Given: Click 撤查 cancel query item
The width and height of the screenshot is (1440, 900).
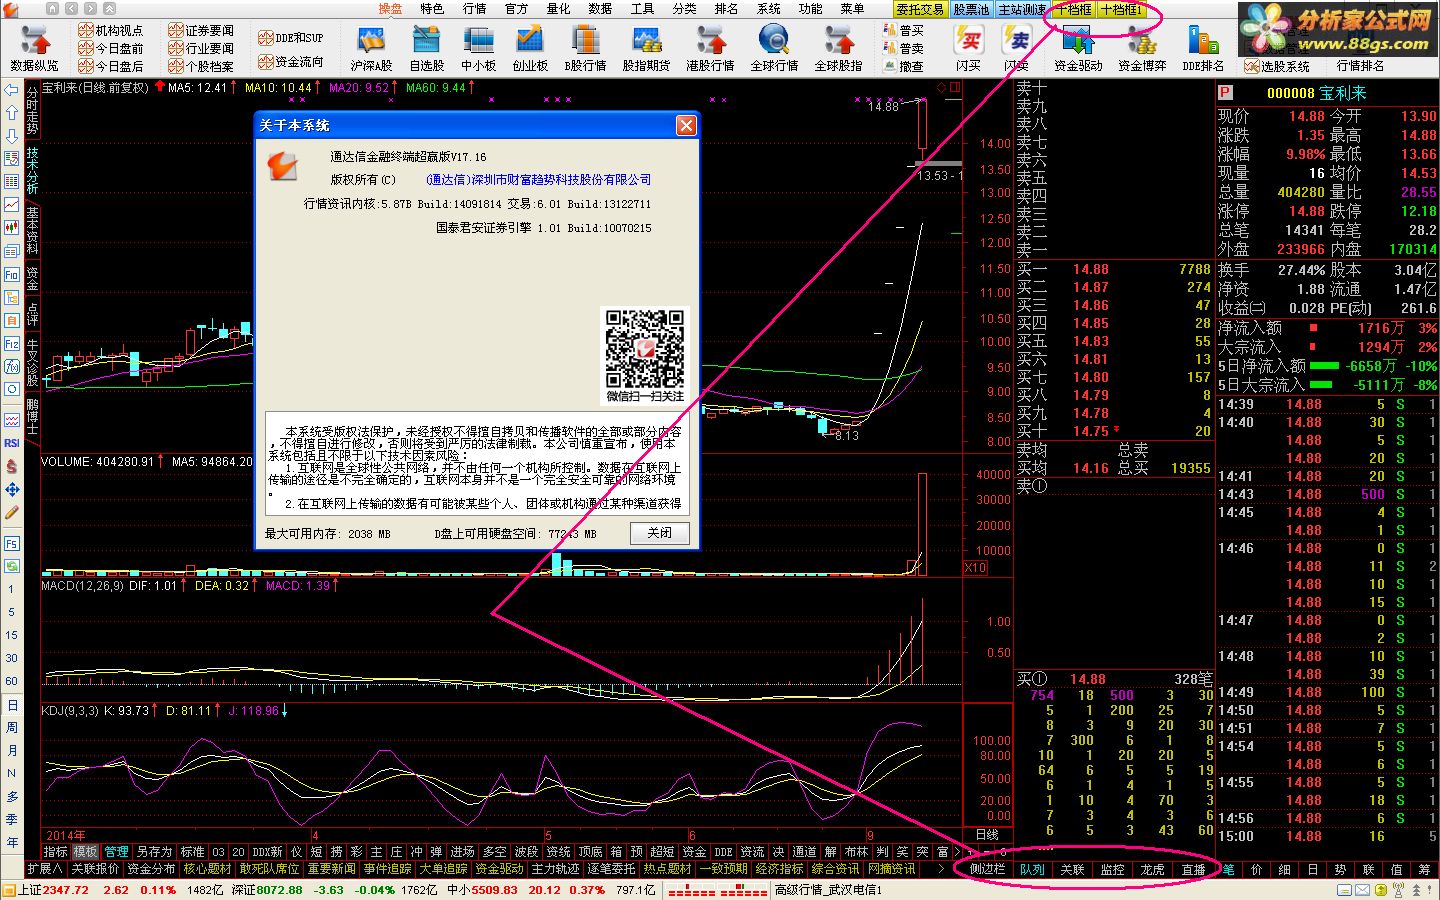Looking at the screenshot, I should pyautogui.click(x=904, y=66).
